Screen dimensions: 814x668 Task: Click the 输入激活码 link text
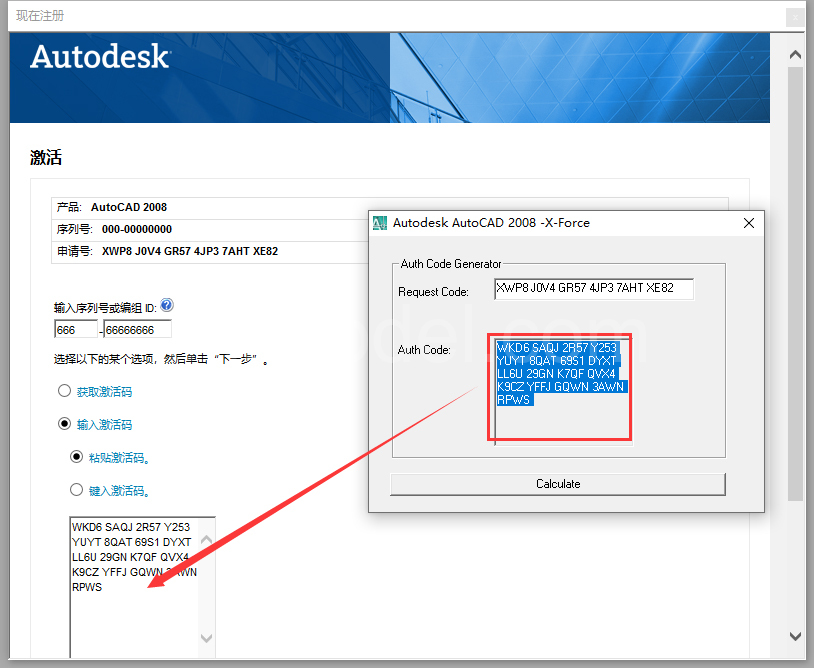pos(104,425)
